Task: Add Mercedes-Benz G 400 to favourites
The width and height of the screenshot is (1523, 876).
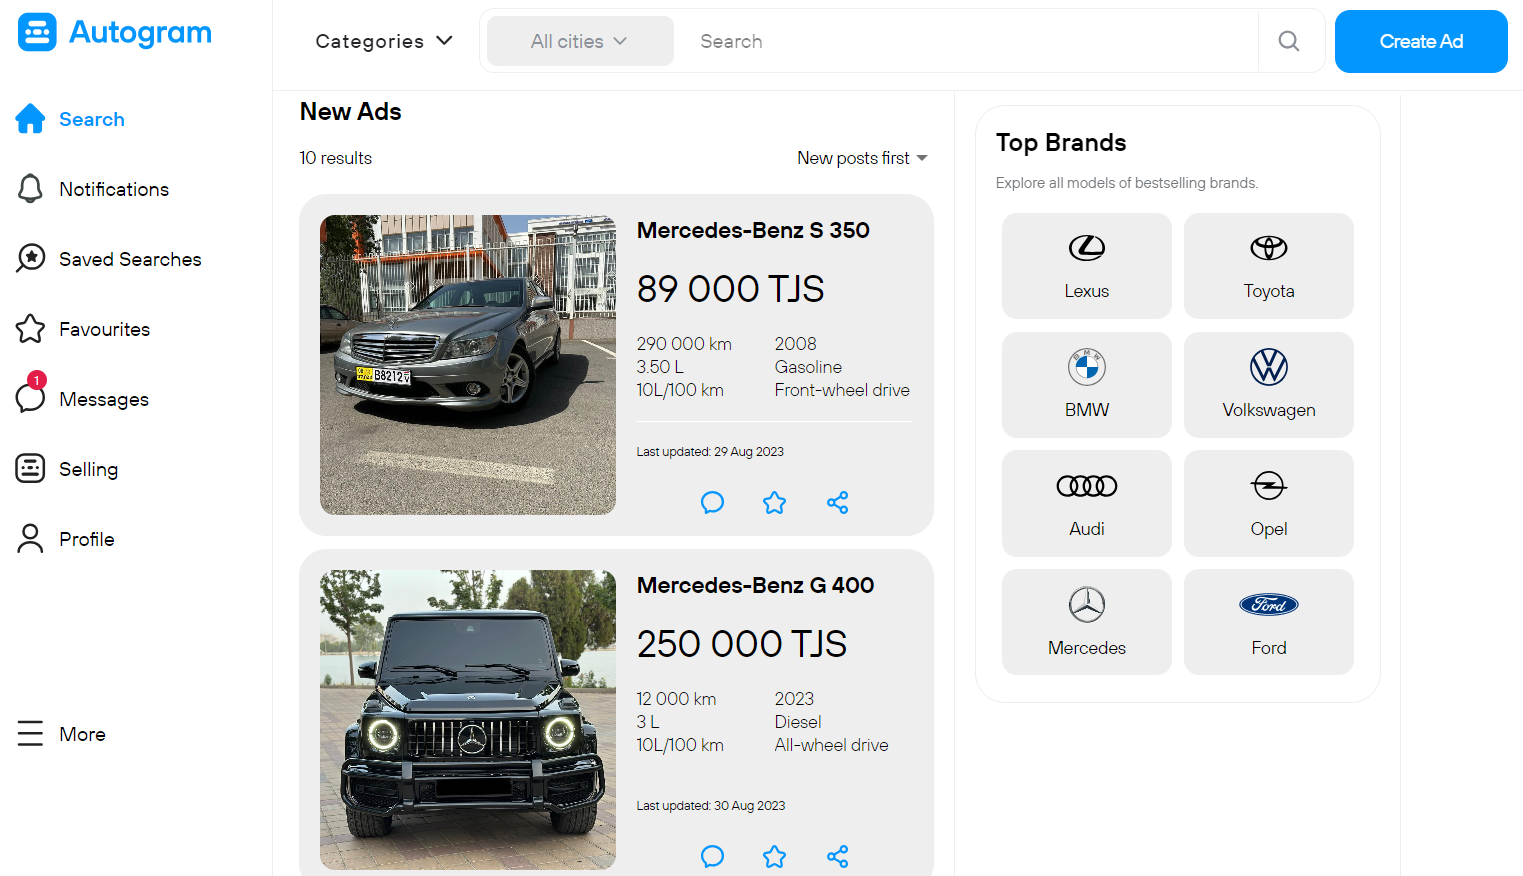Action: (x=774, y=856)
